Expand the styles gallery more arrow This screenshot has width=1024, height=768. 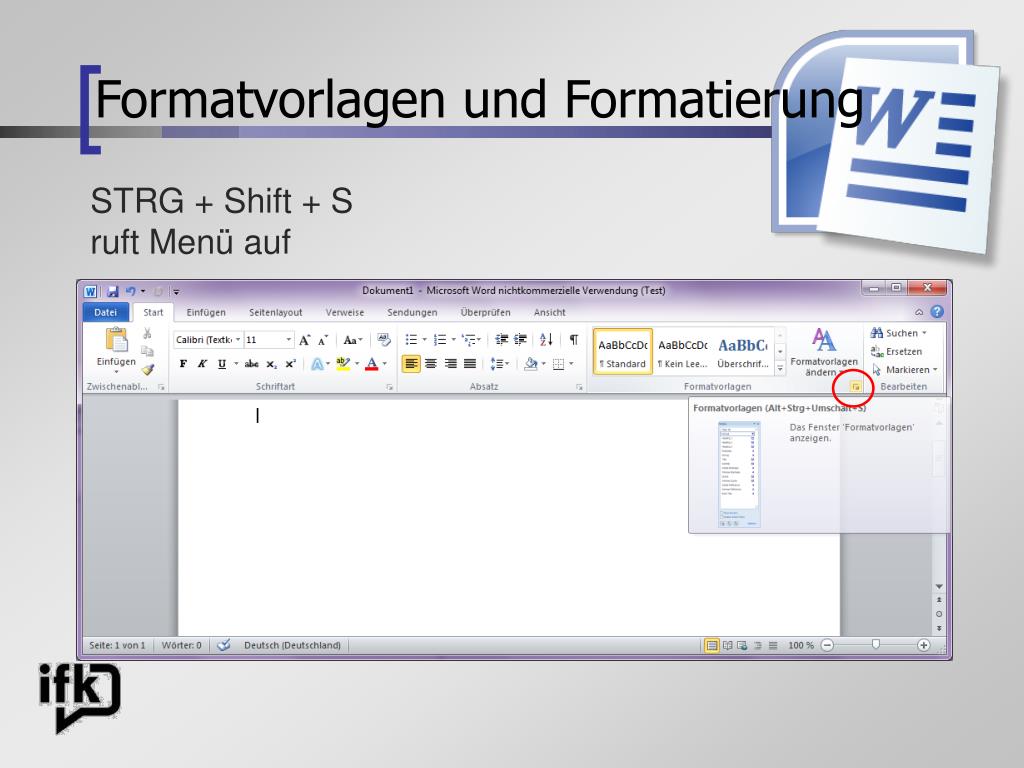[780, 370]
